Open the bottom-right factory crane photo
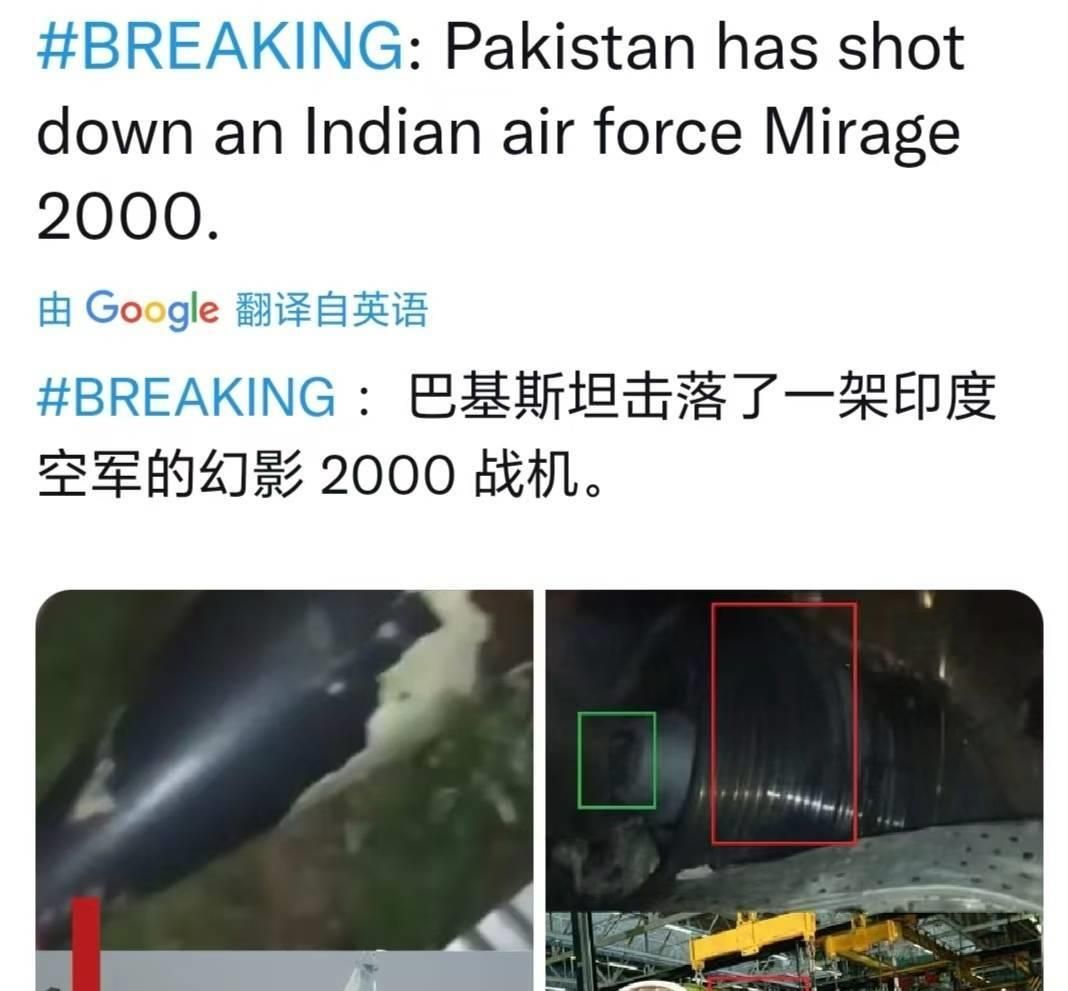 tap(794, 952)
